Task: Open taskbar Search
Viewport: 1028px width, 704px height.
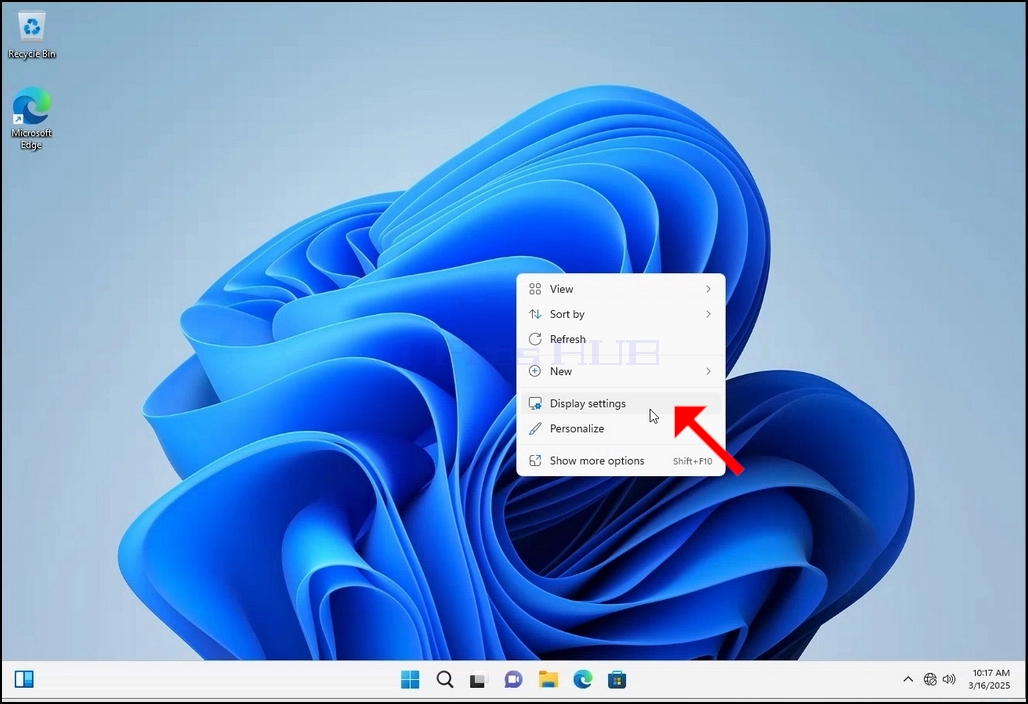Action: point(445,680)
